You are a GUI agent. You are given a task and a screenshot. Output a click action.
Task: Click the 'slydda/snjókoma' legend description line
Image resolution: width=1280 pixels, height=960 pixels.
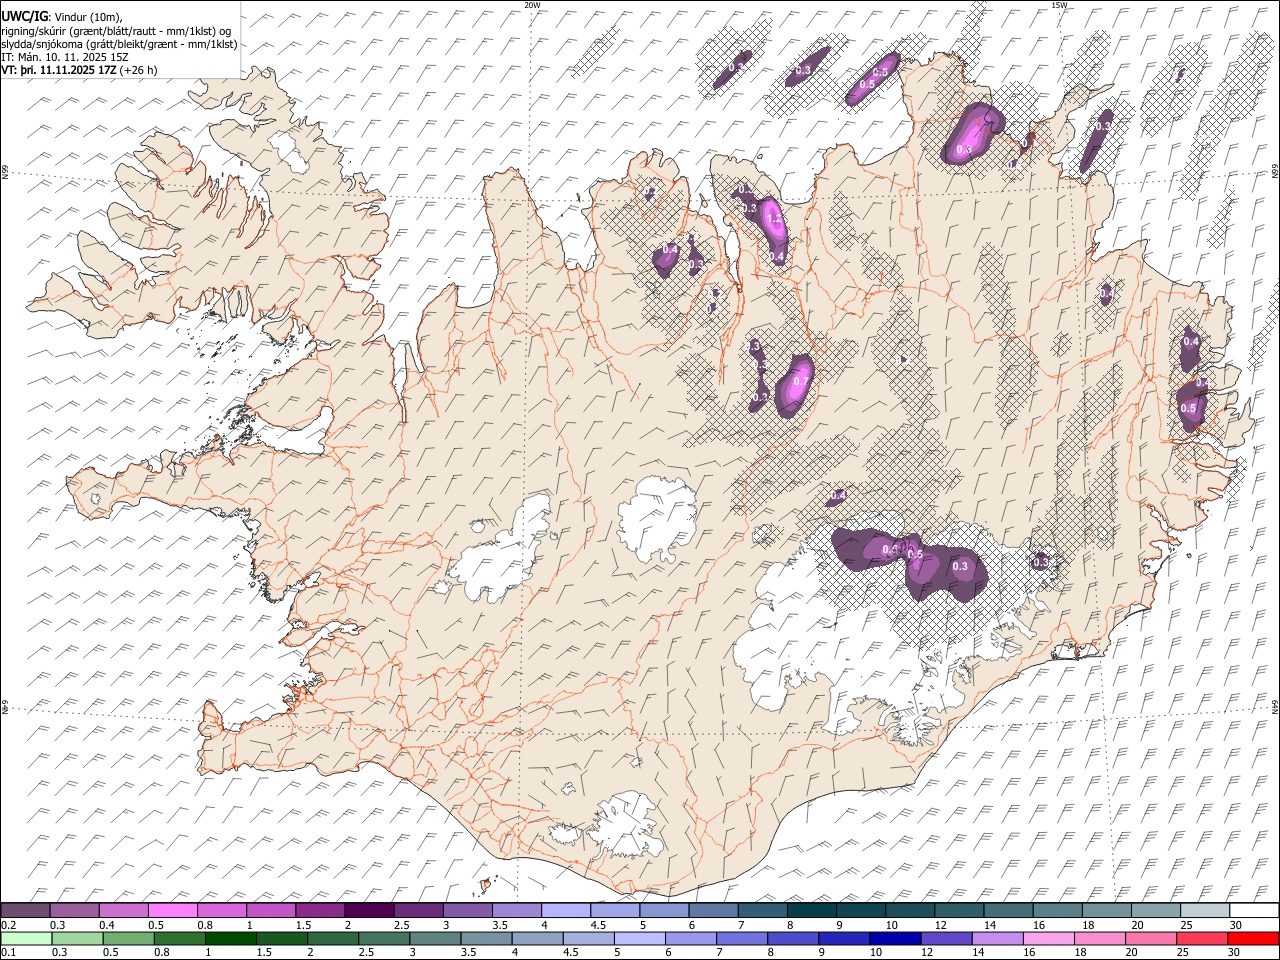coord(120,44)
